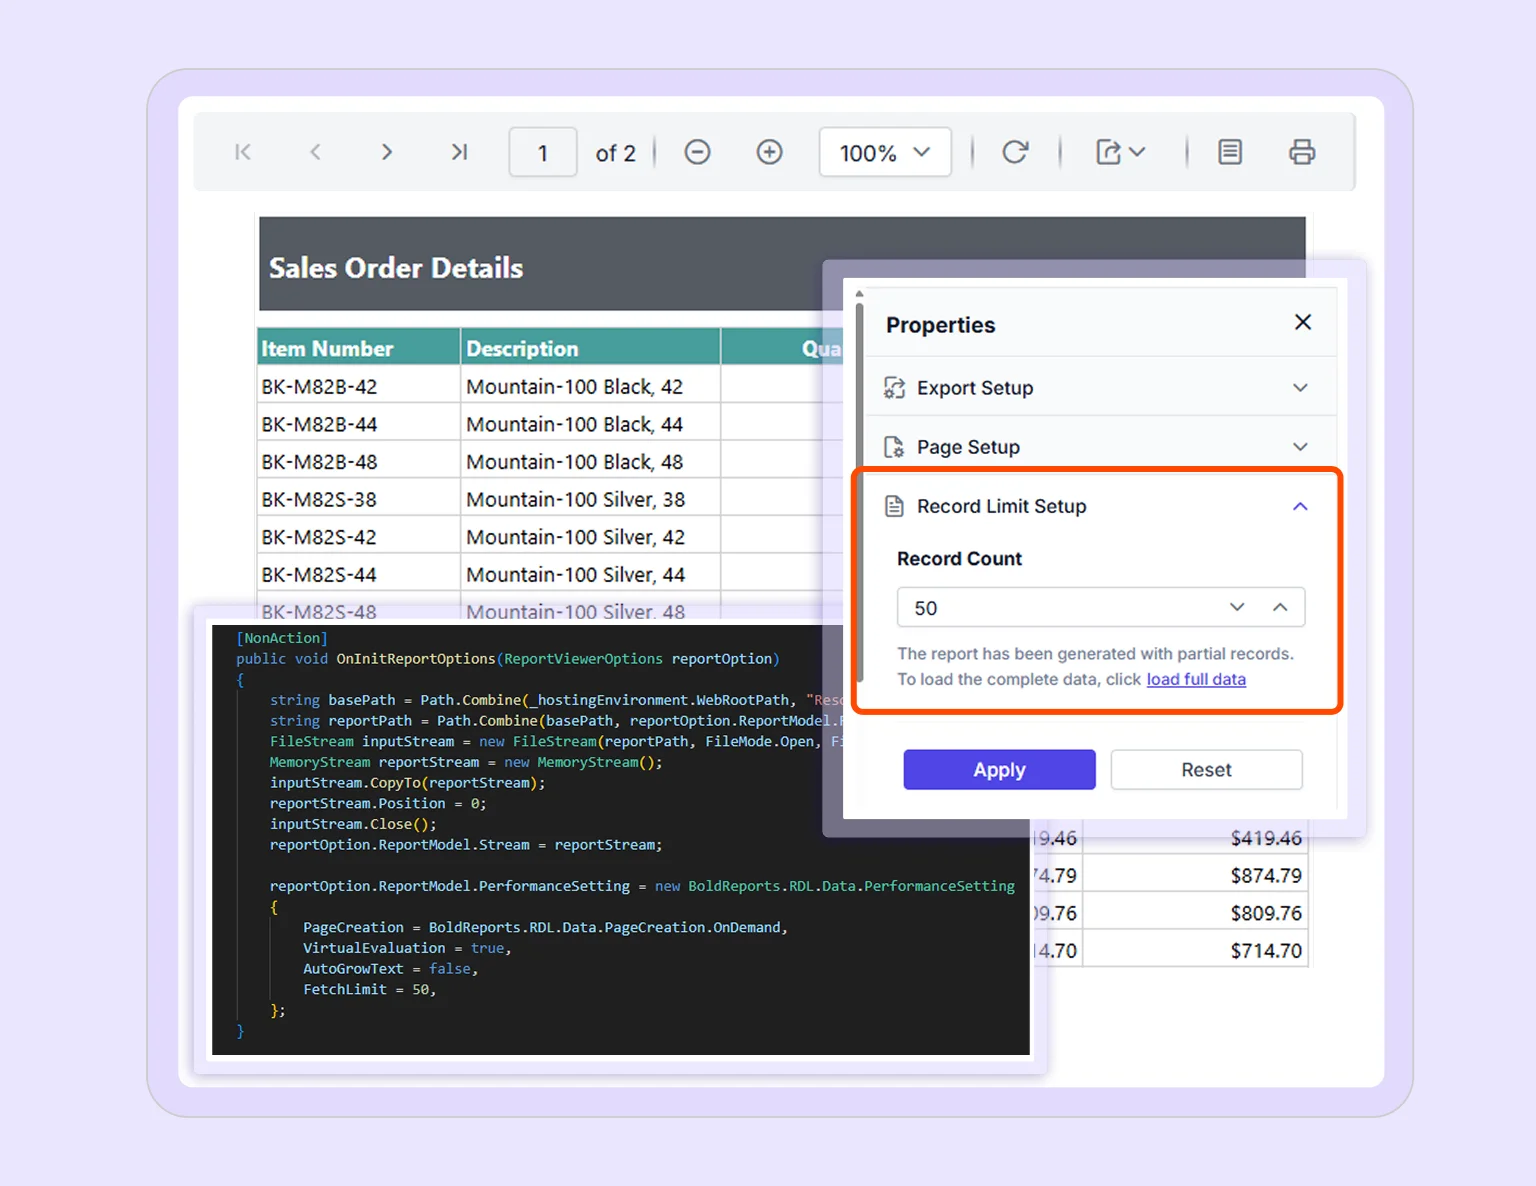Increase Record Count using the stepper
Image resolution: width=1536 pixels, height=1186 pixels.
point(1281,607)
